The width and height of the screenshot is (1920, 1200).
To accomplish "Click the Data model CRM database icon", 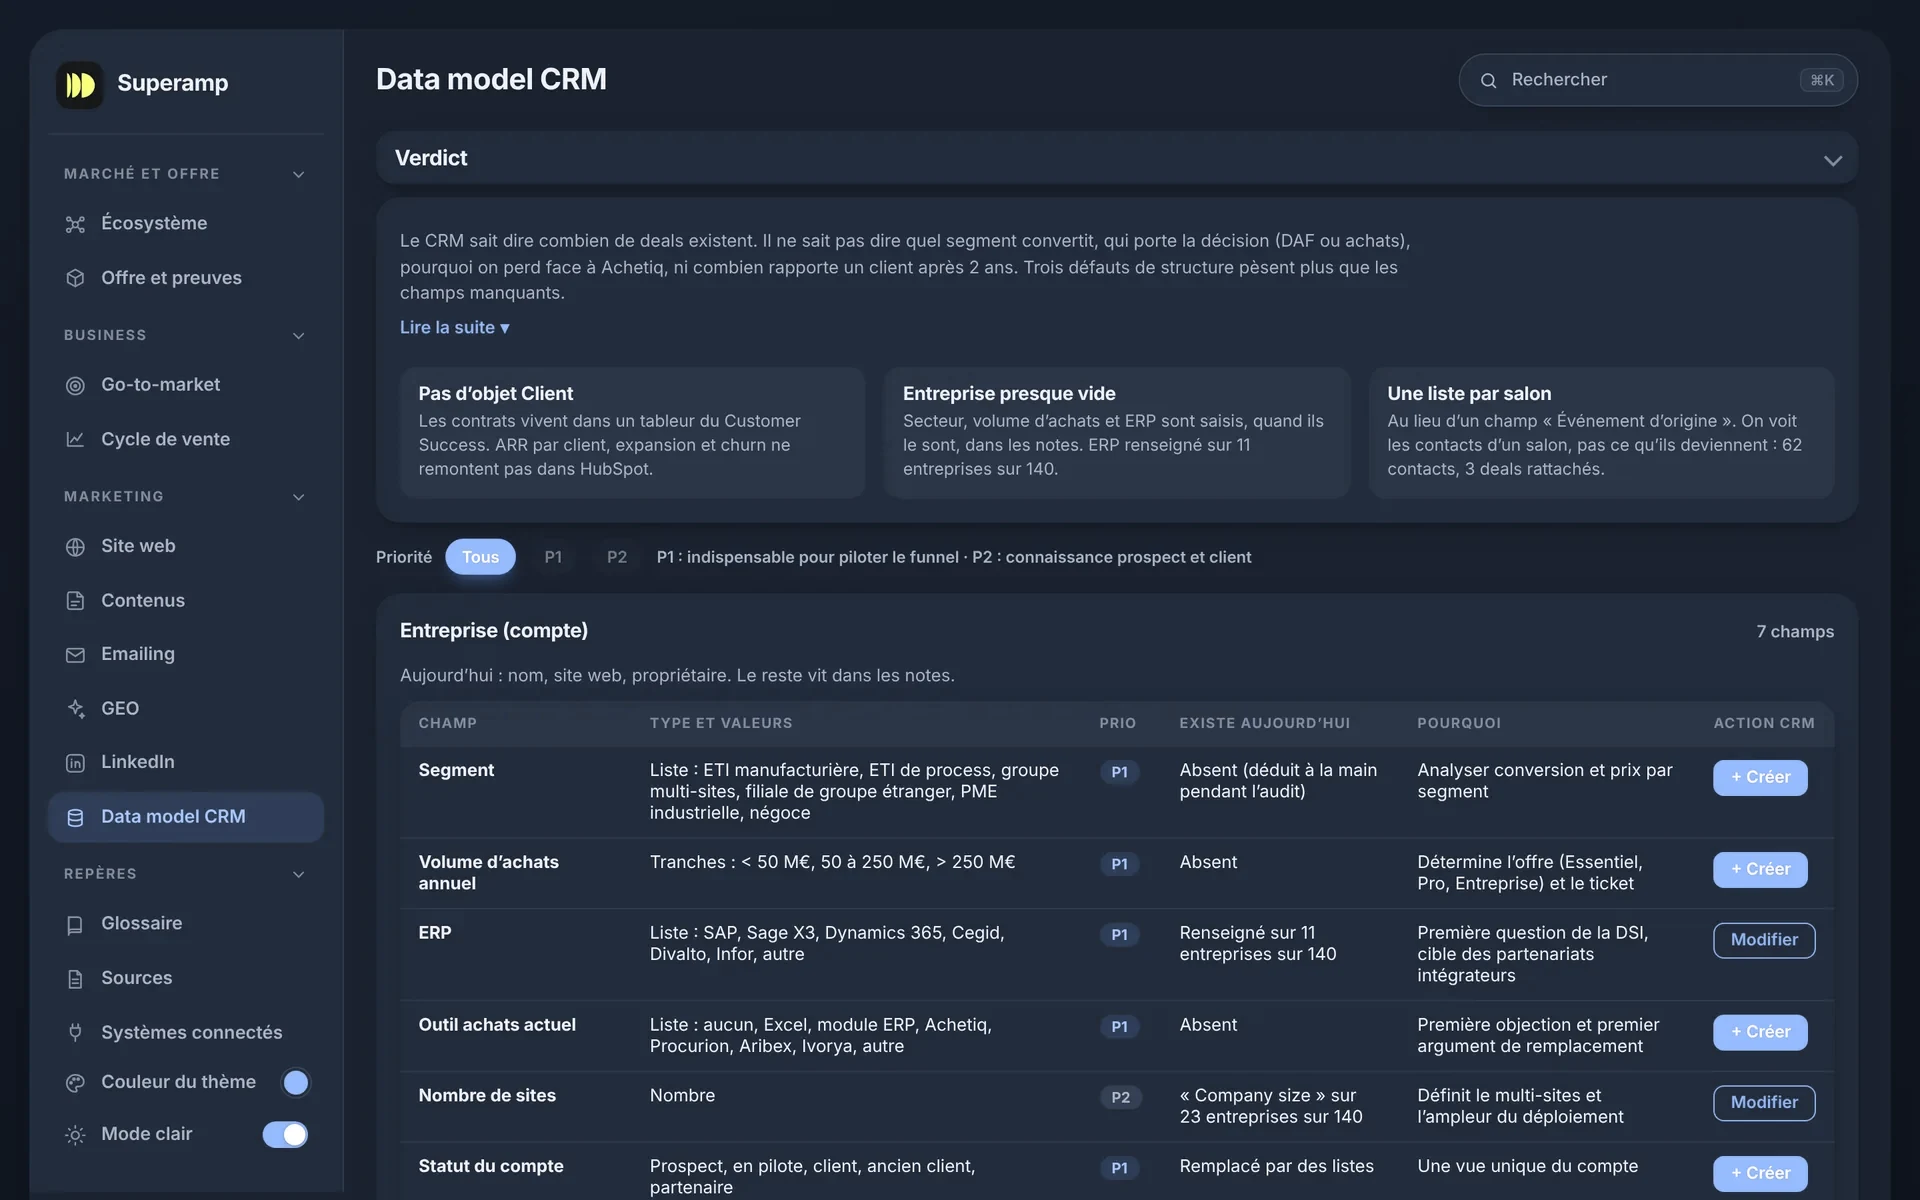I will coord(75,817).
